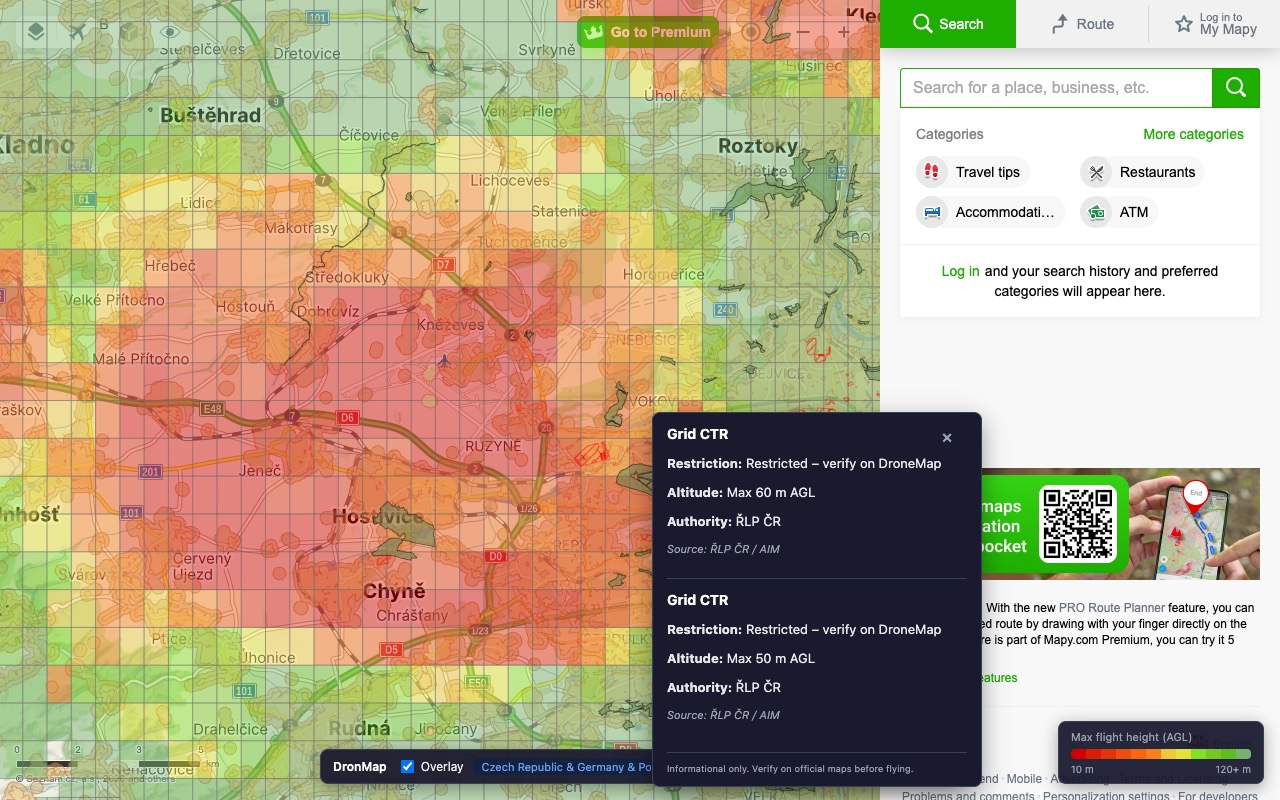Select the Travel tips category
The height and width of the screenshot is (800, 1280).
tap(973, 172)
